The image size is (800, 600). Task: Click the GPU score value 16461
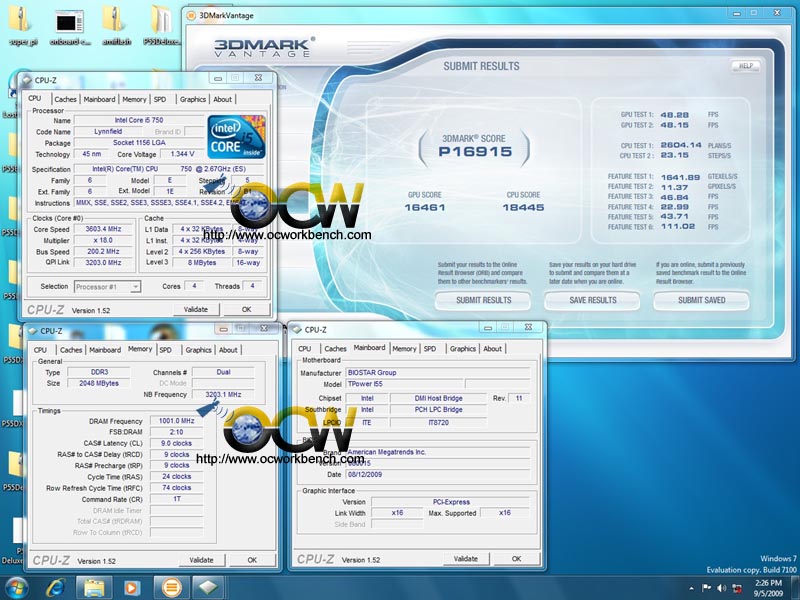pos(424,207)
